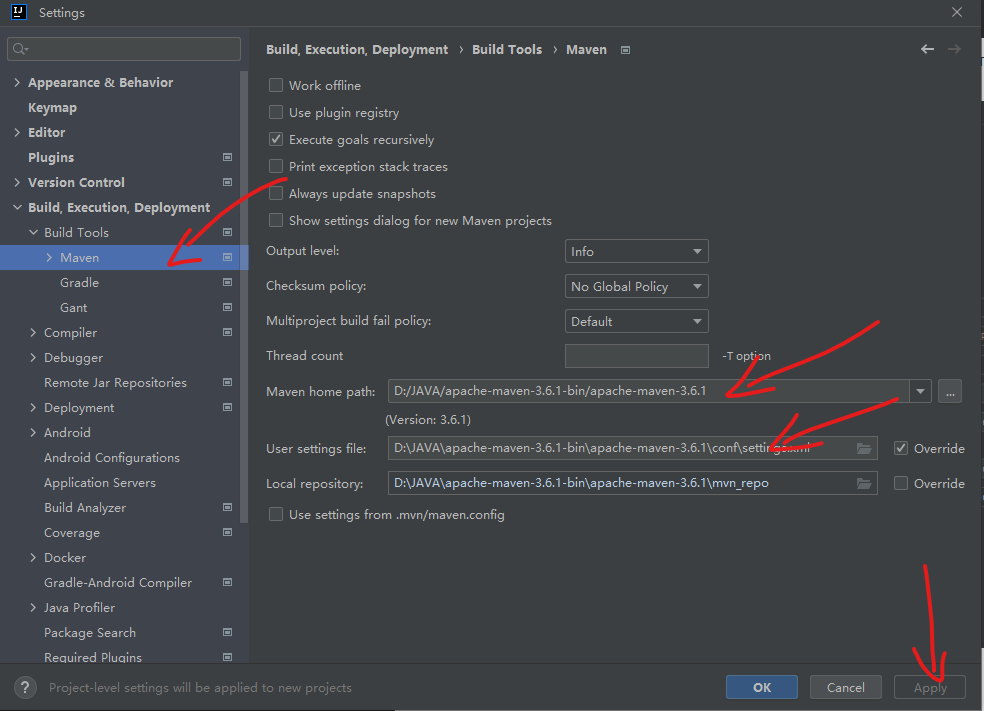Close the Settings dialog window
Image resolution: width=984 pixels, height=711 pixels.
956,12
